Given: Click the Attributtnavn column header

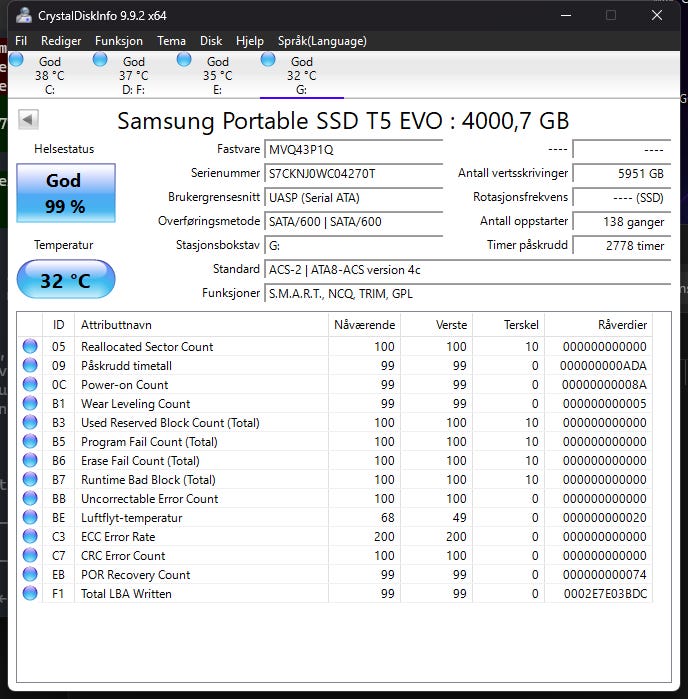Looking at the screenshot, I should (202, 325).
